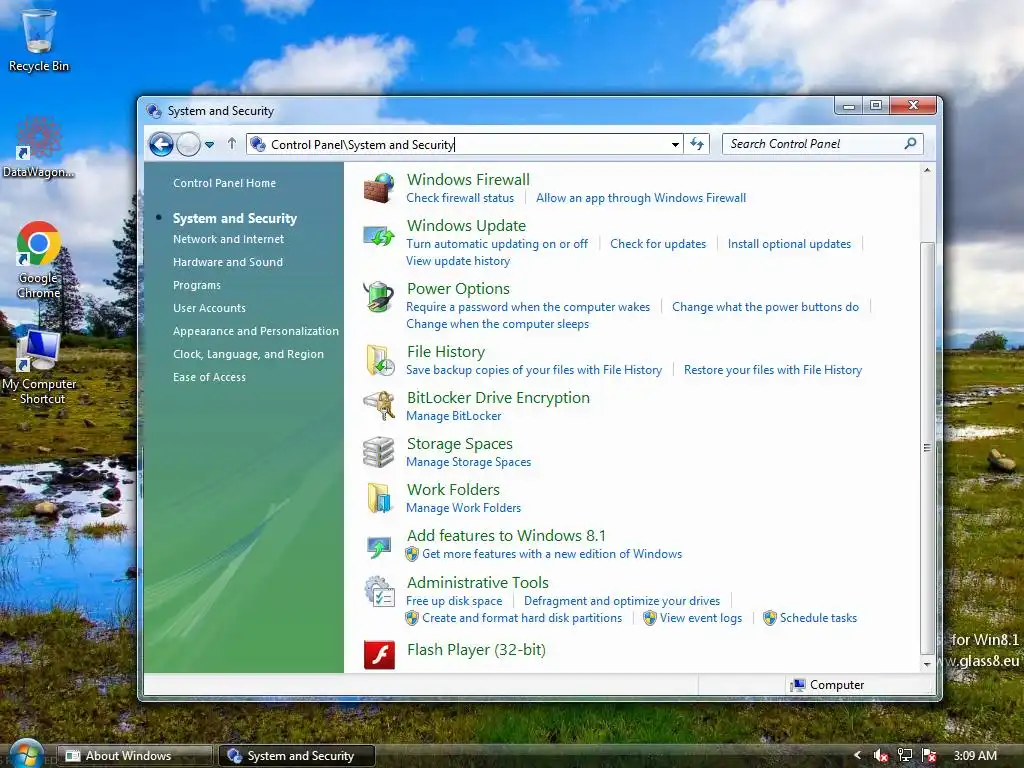Click the System and Security sidebar item

point(234,218)
